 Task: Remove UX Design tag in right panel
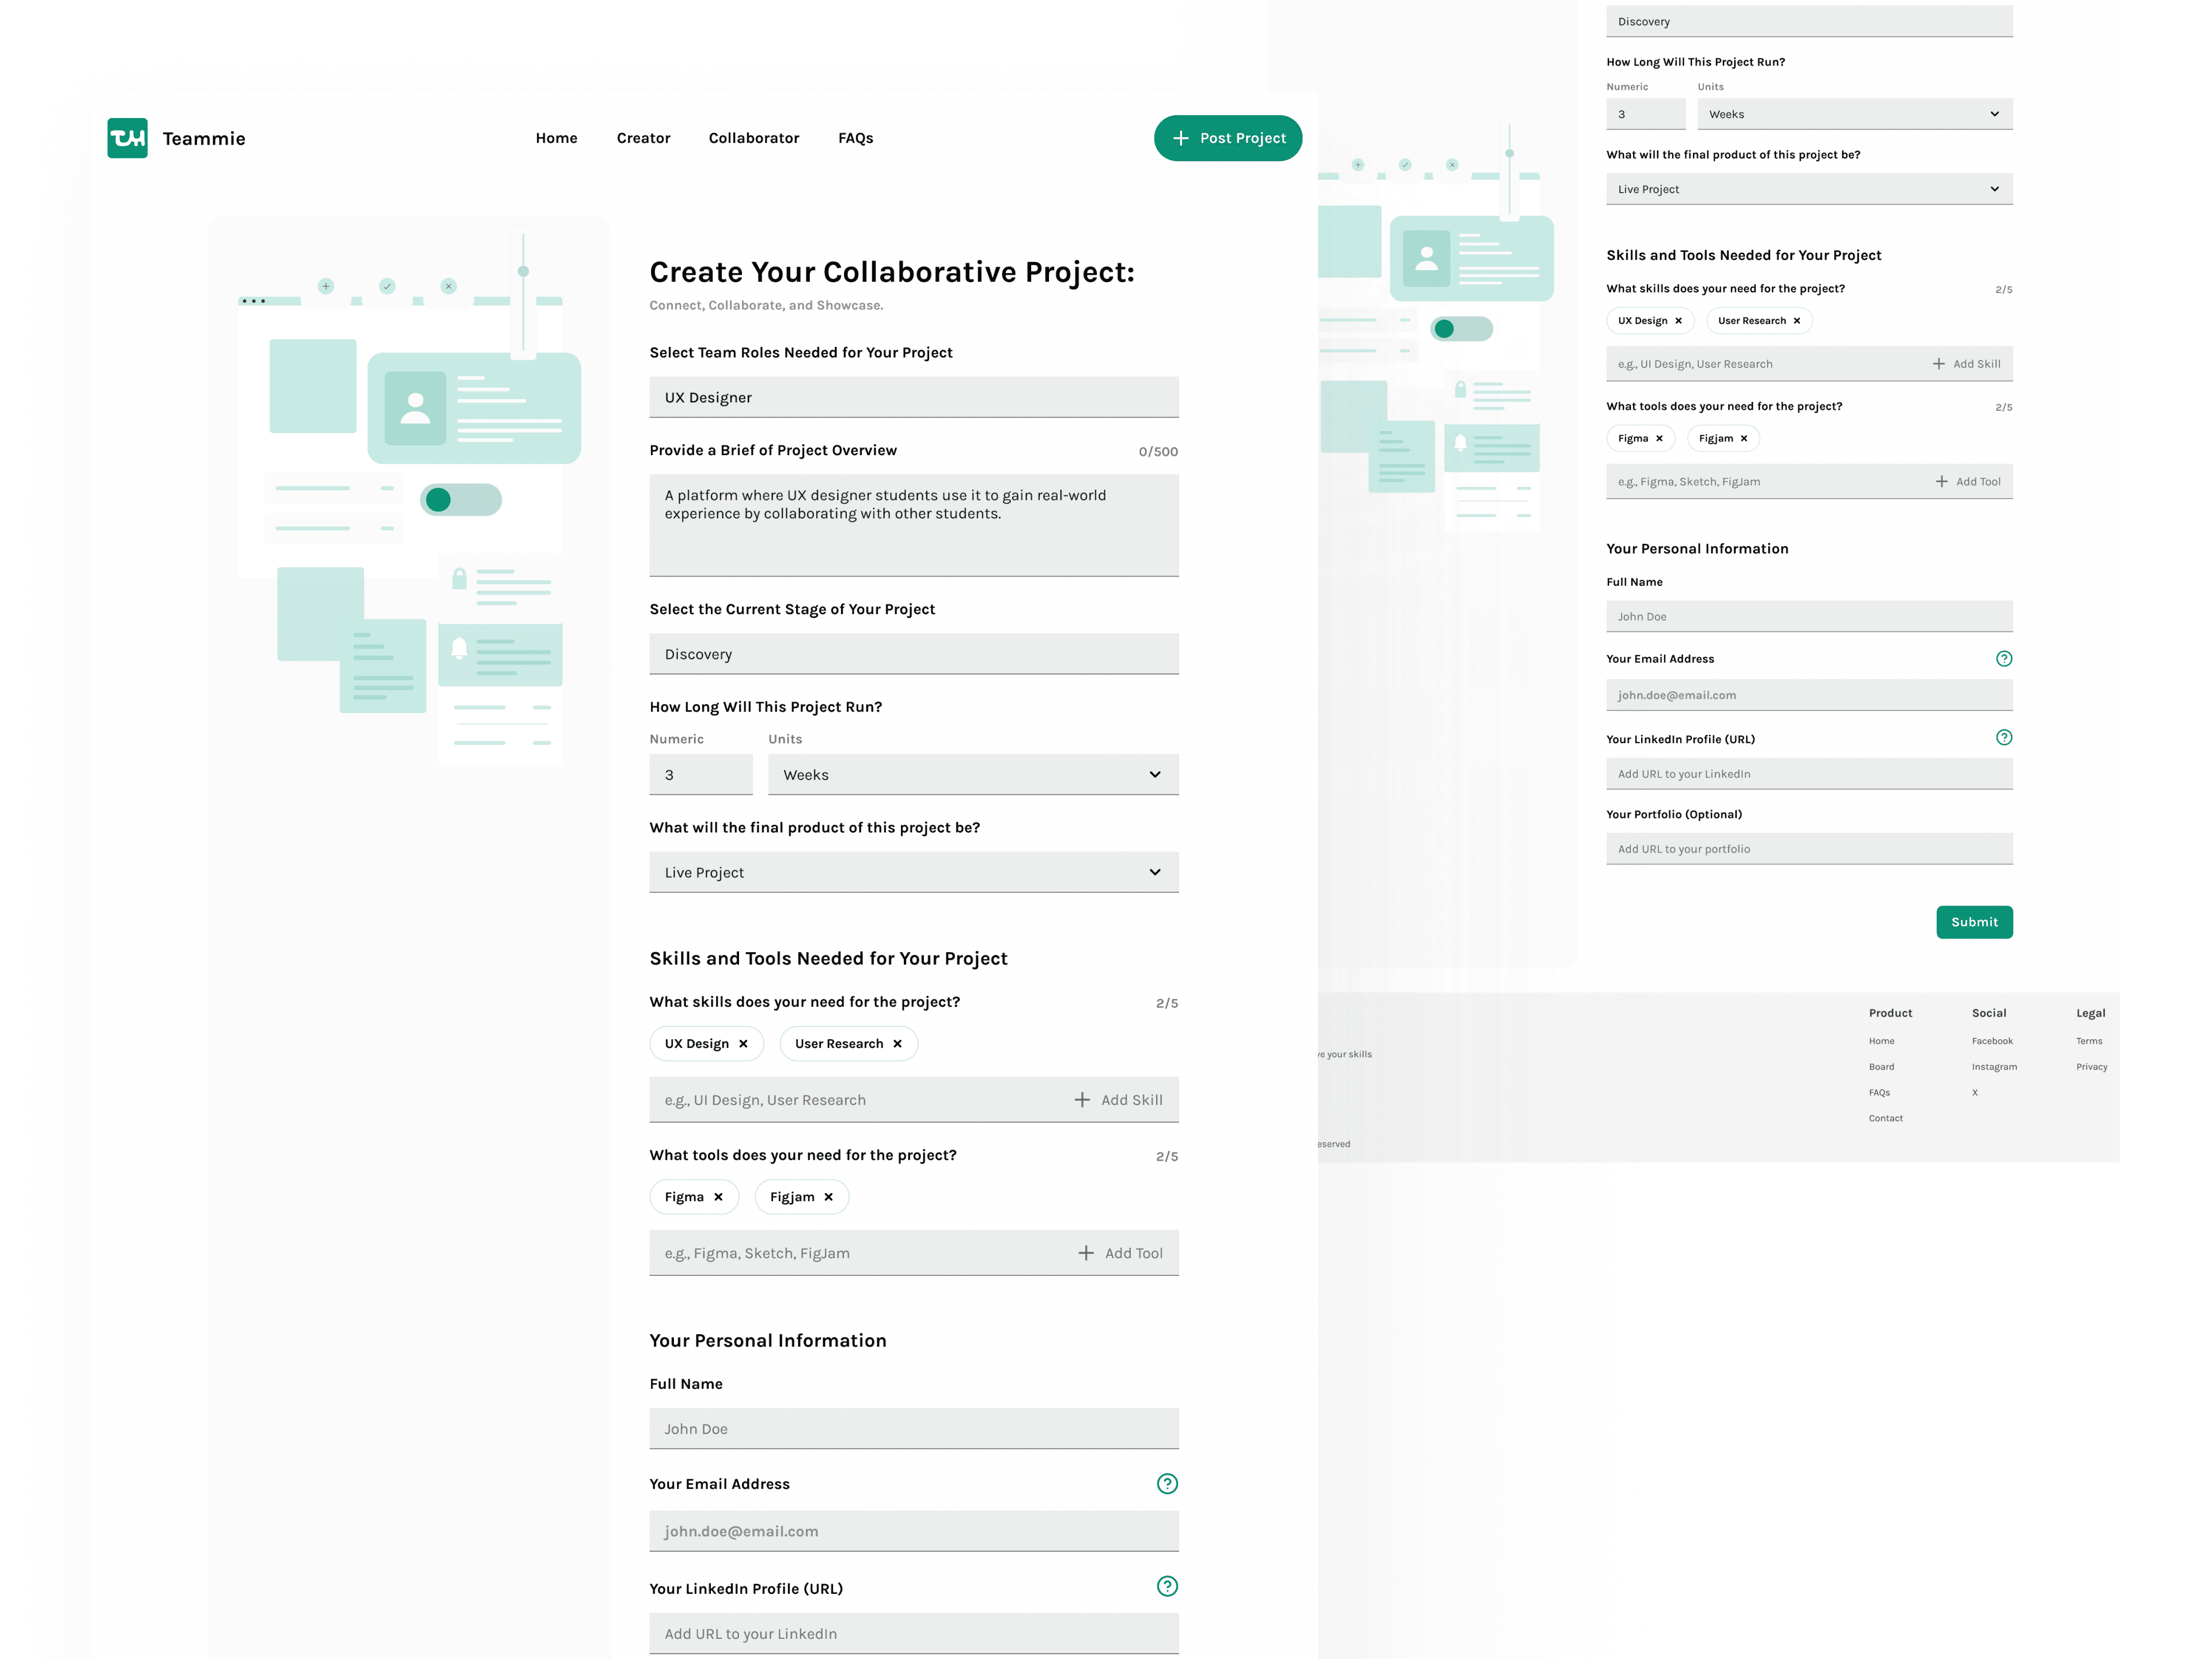(1678, 321)
